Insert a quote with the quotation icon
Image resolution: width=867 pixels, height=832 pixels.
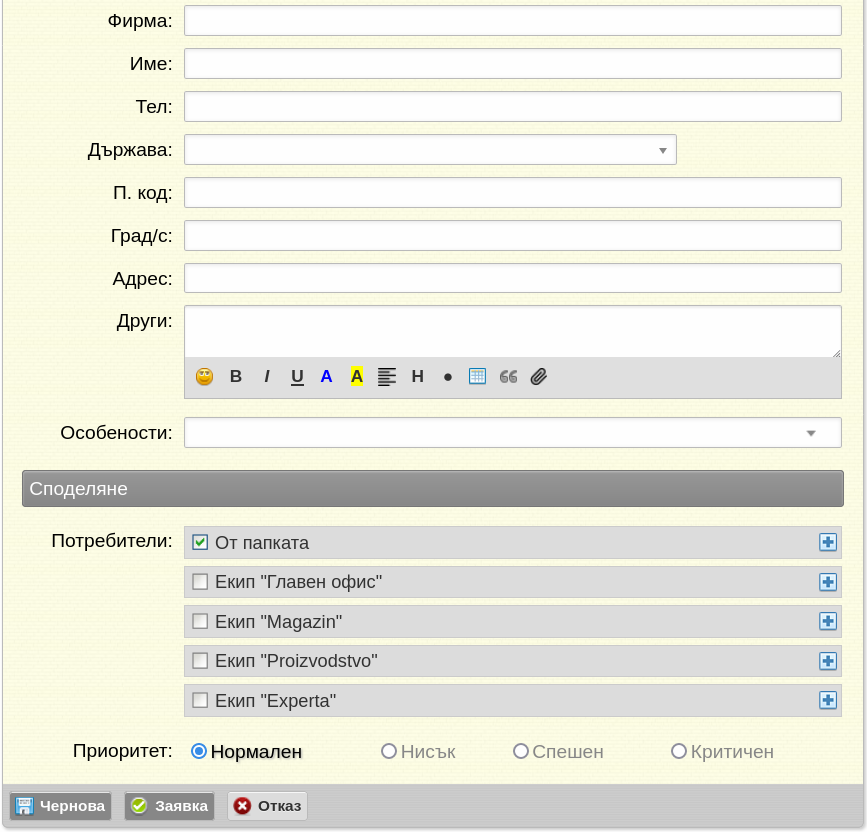tap(508, 377)
